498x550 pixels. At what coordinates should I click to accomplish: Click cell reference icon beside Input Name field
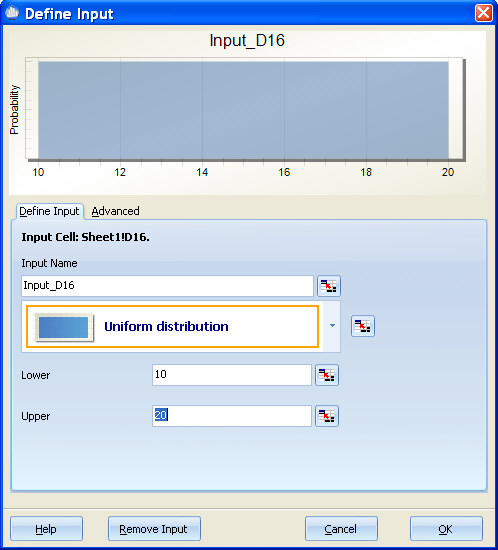pyautogui.click(x=329, y=286)
